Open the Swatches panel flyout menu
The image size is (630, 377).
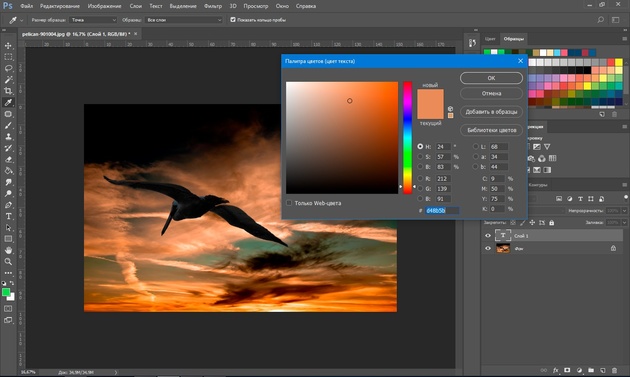pyautogui.click(x=624, y=39)
